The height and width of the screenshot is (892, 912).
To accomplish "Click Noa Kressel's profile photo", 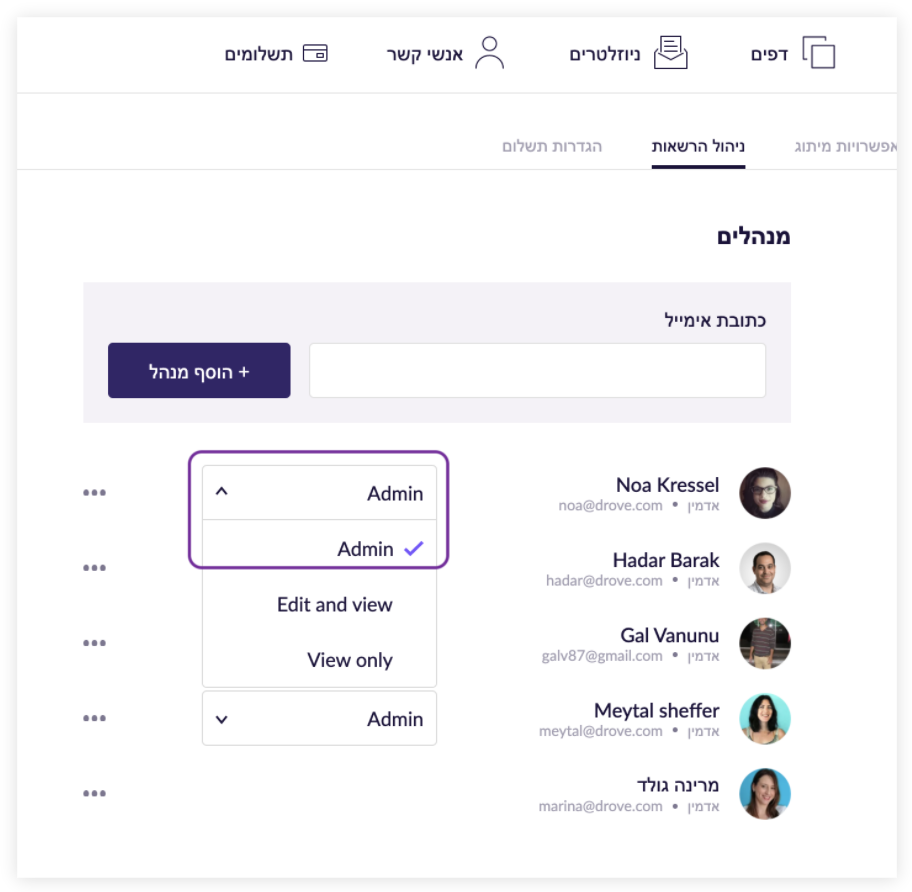I will (x=765, y=493).
